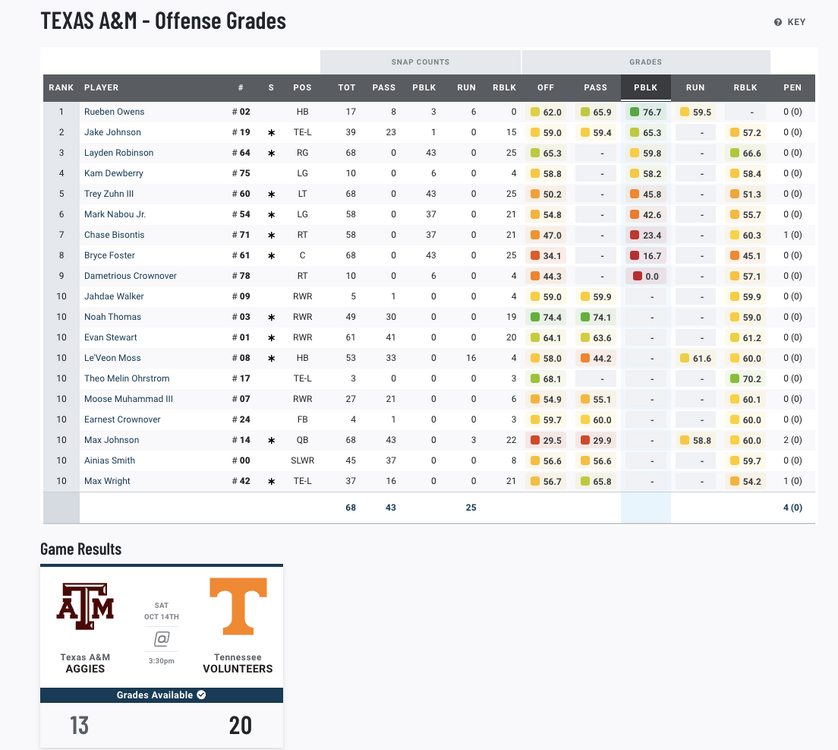
Task: Open the Texas A&M vs Tennessee game card
Action: coord(161,655)
